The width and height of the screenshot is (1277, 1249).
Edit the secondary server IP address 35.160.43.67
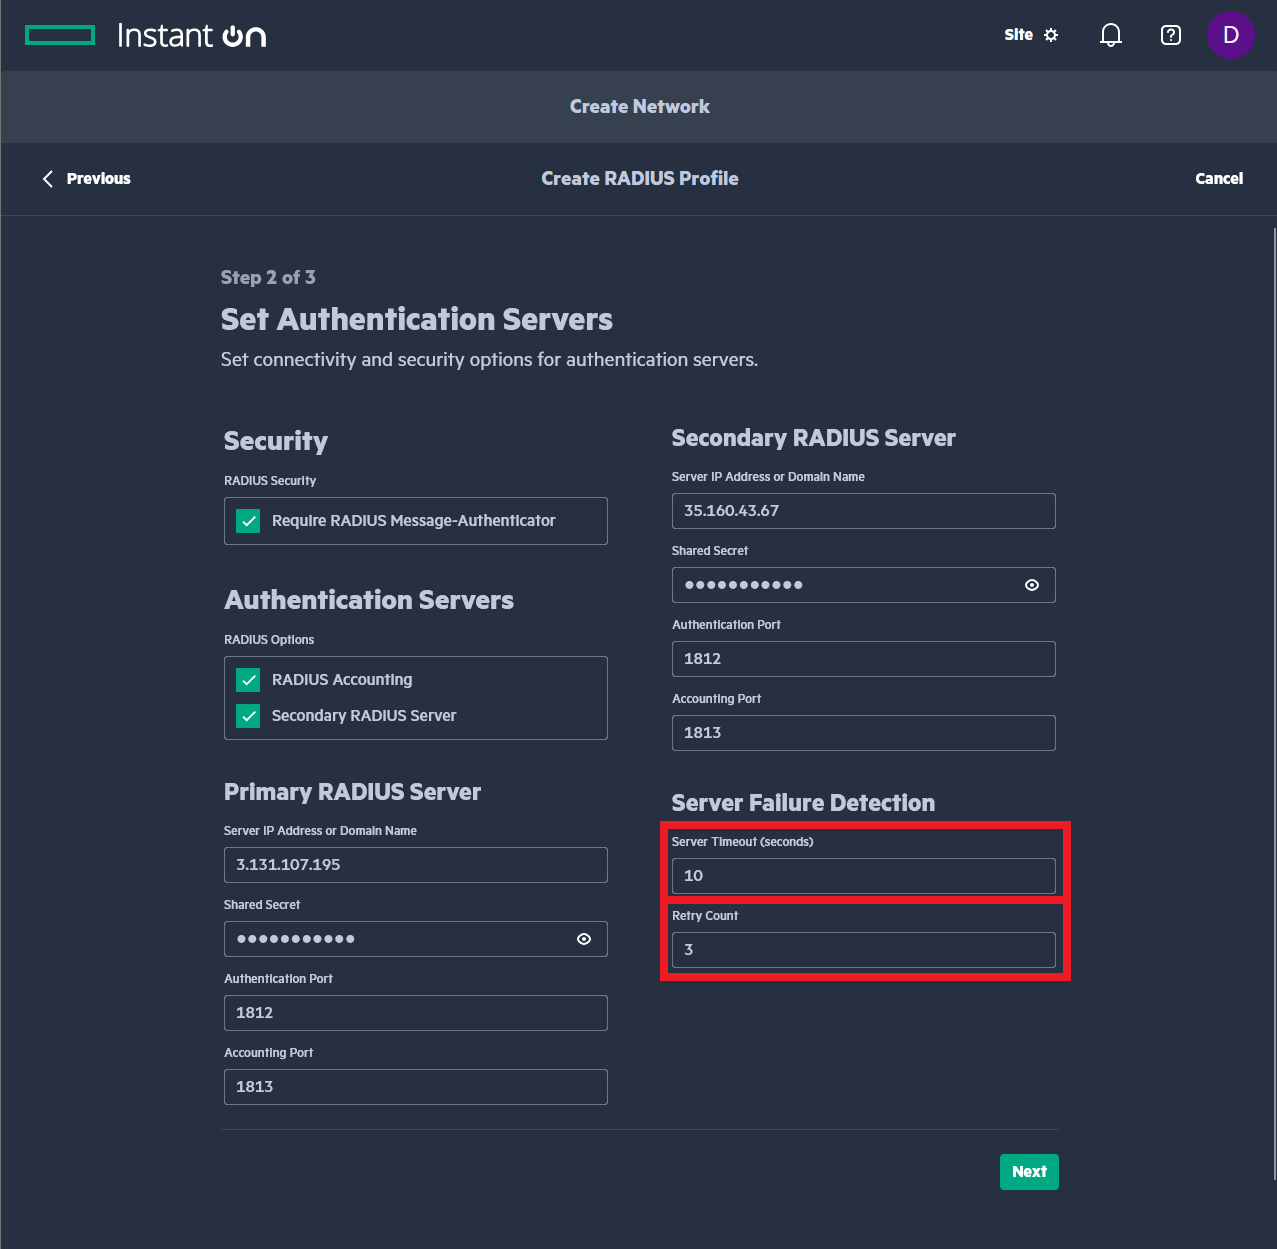[x=864, y=511]
